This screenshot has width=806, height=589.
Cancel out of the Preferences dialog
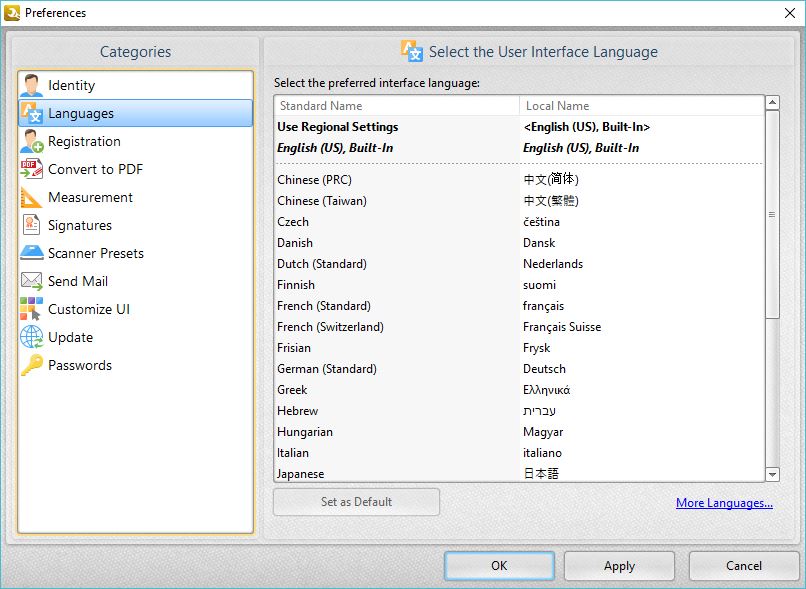point(743,565)
